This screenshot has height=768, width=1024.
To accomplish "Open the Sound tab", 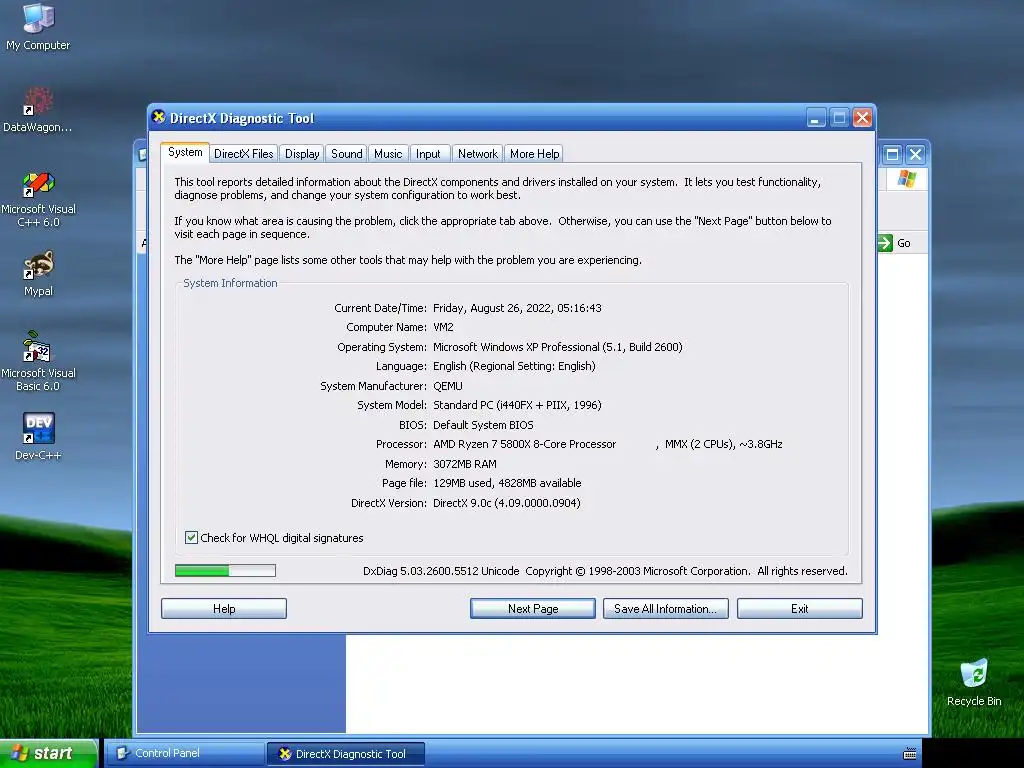I will point(346,154).
